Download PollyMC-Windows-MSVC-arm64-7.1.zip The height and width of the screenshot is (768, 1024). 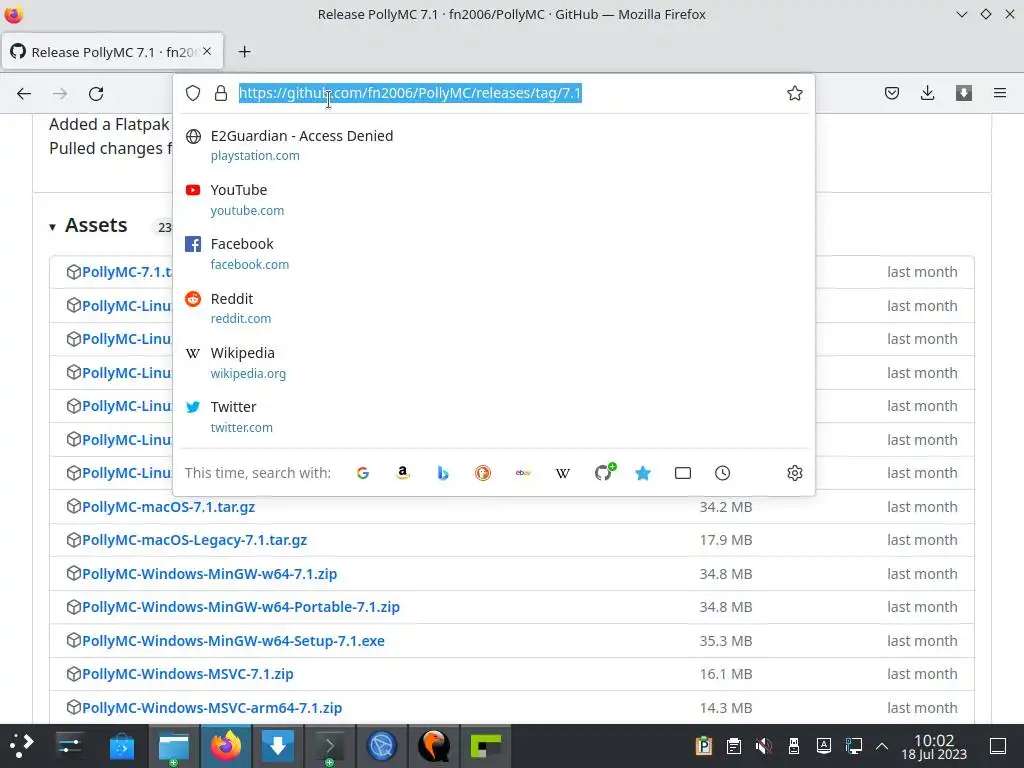tap(212, 708)
